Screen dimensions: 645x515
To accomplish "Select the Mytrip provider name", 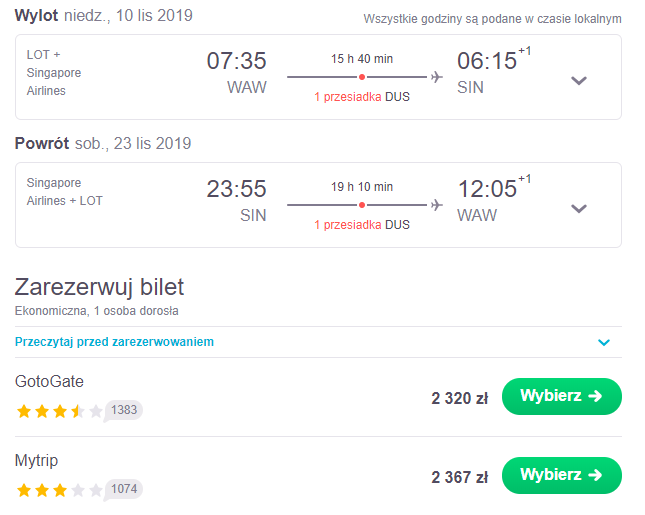I will tap(36, 461).
